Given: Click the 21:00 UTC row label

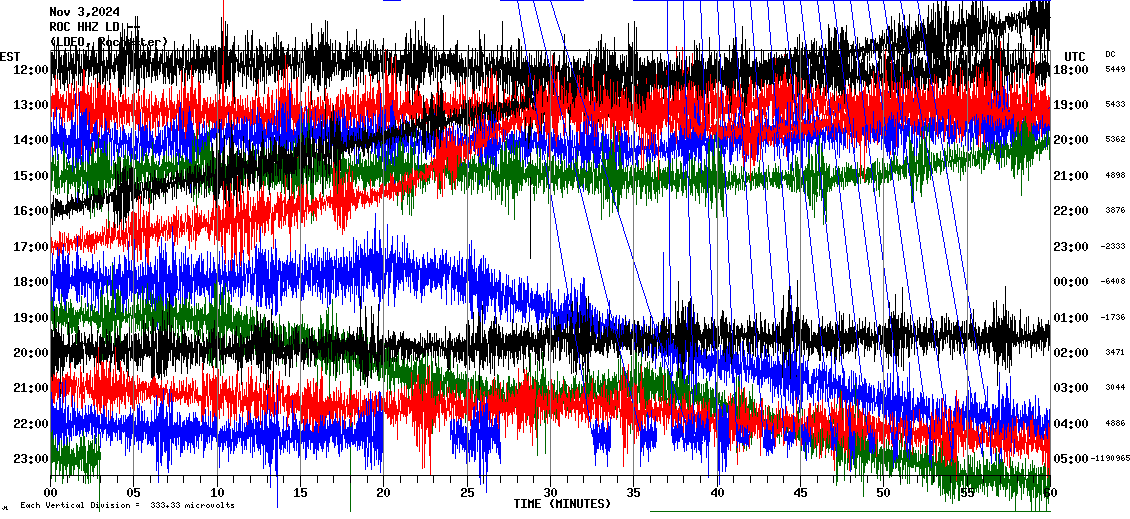Looking at the screenshot, I should click(1071, 176).
